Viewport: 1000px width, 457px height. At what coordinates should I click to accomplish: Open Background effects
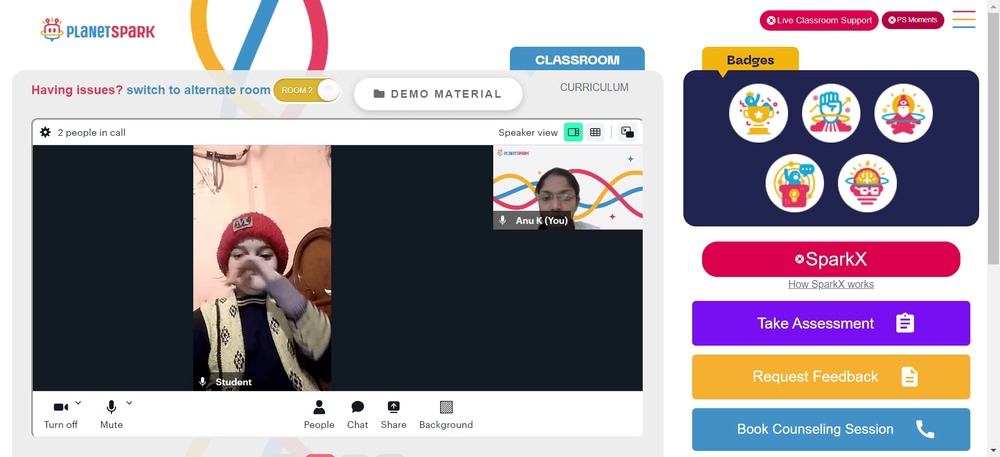click(x=446, y=414)
